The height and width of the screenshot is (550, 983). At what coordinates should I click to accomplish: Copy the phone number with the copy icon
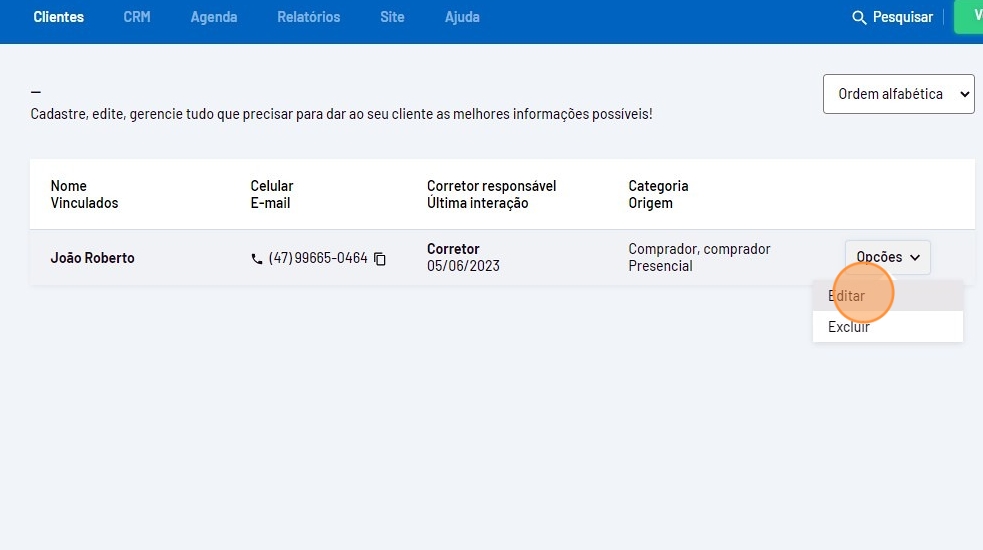(380, 259)
